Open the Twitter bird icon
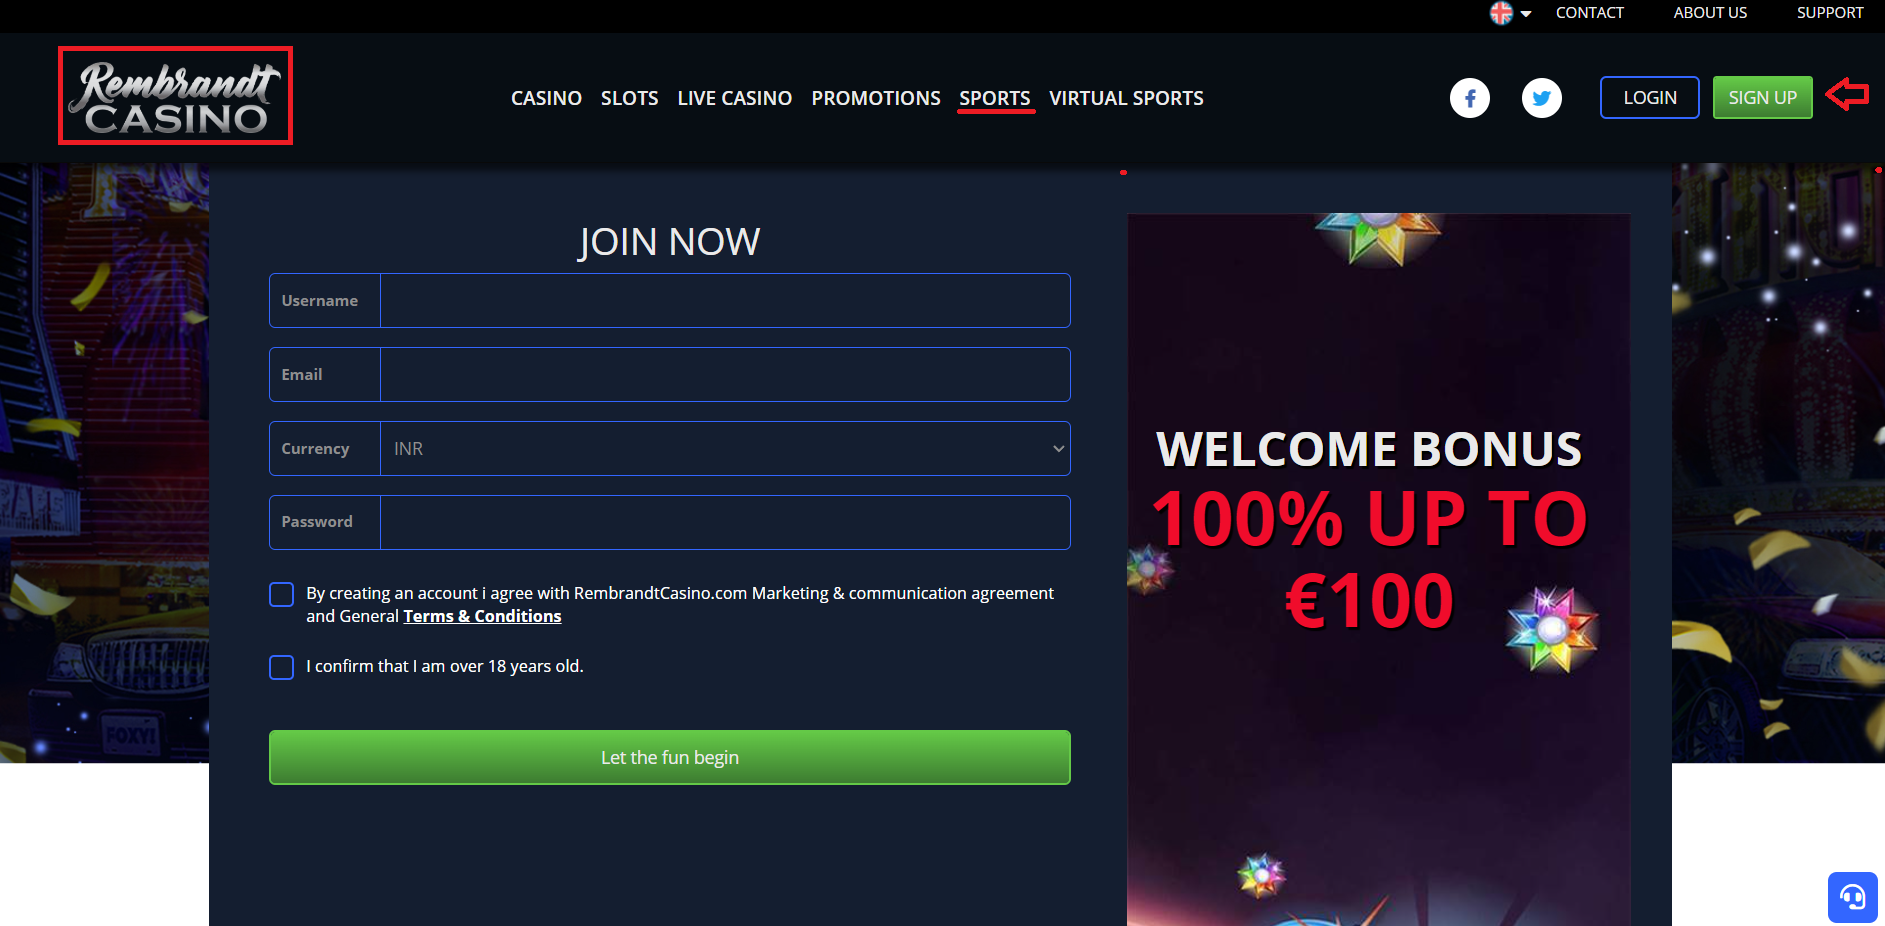The image size is (1885, 926). [1541, 98]
